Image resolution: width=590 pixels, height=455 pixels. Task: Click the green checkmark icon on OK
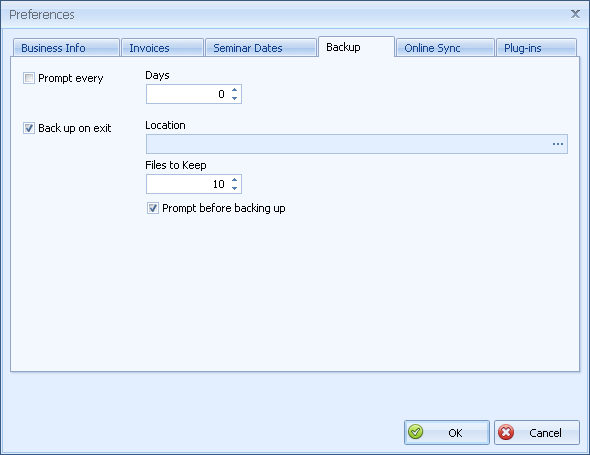(415, 432)
